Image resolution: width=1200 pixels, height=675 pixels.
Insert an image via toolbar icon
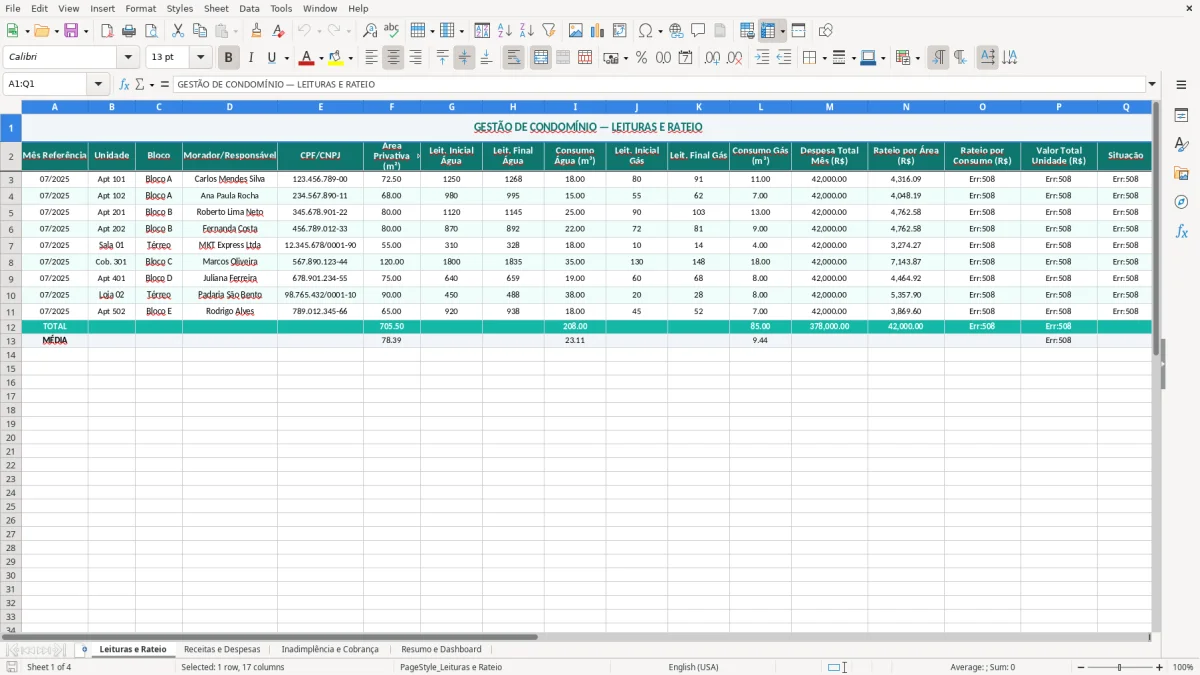pyautogui.click(x=576, y=31)
